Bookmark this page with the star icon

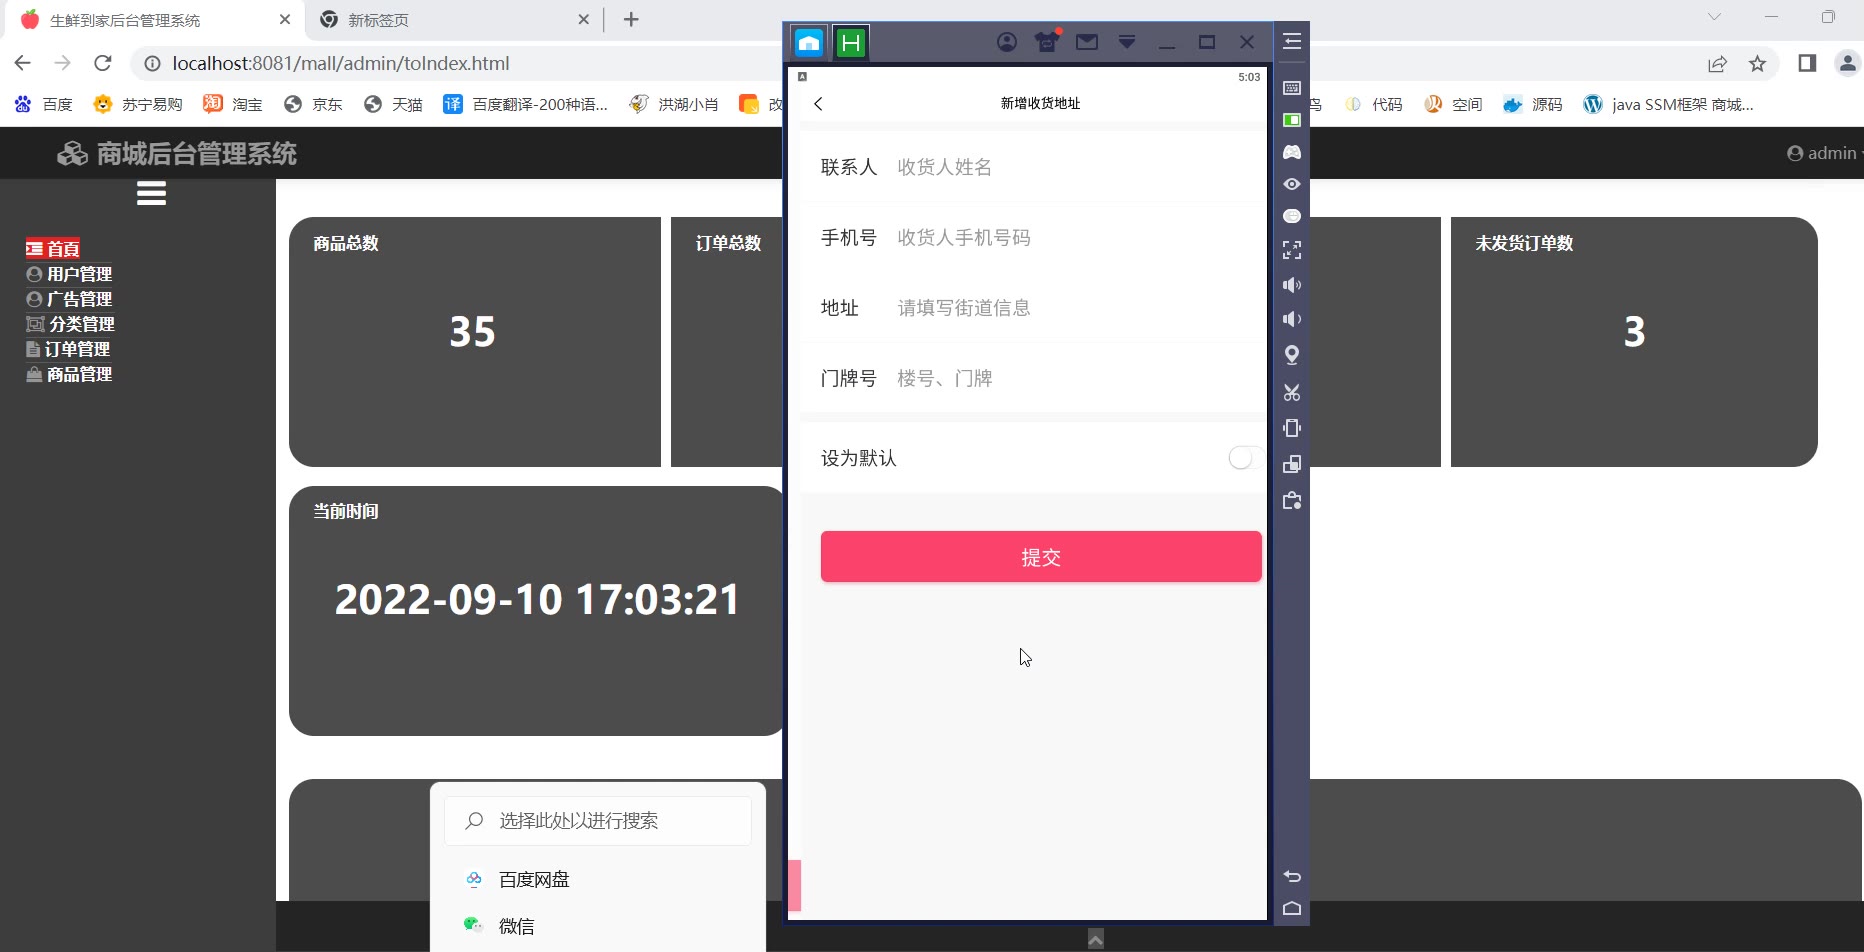1757,64
